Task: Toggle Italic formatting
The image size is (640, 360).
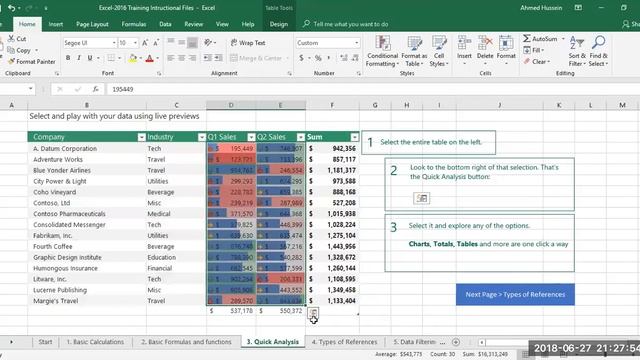Action: click(79, 58)
